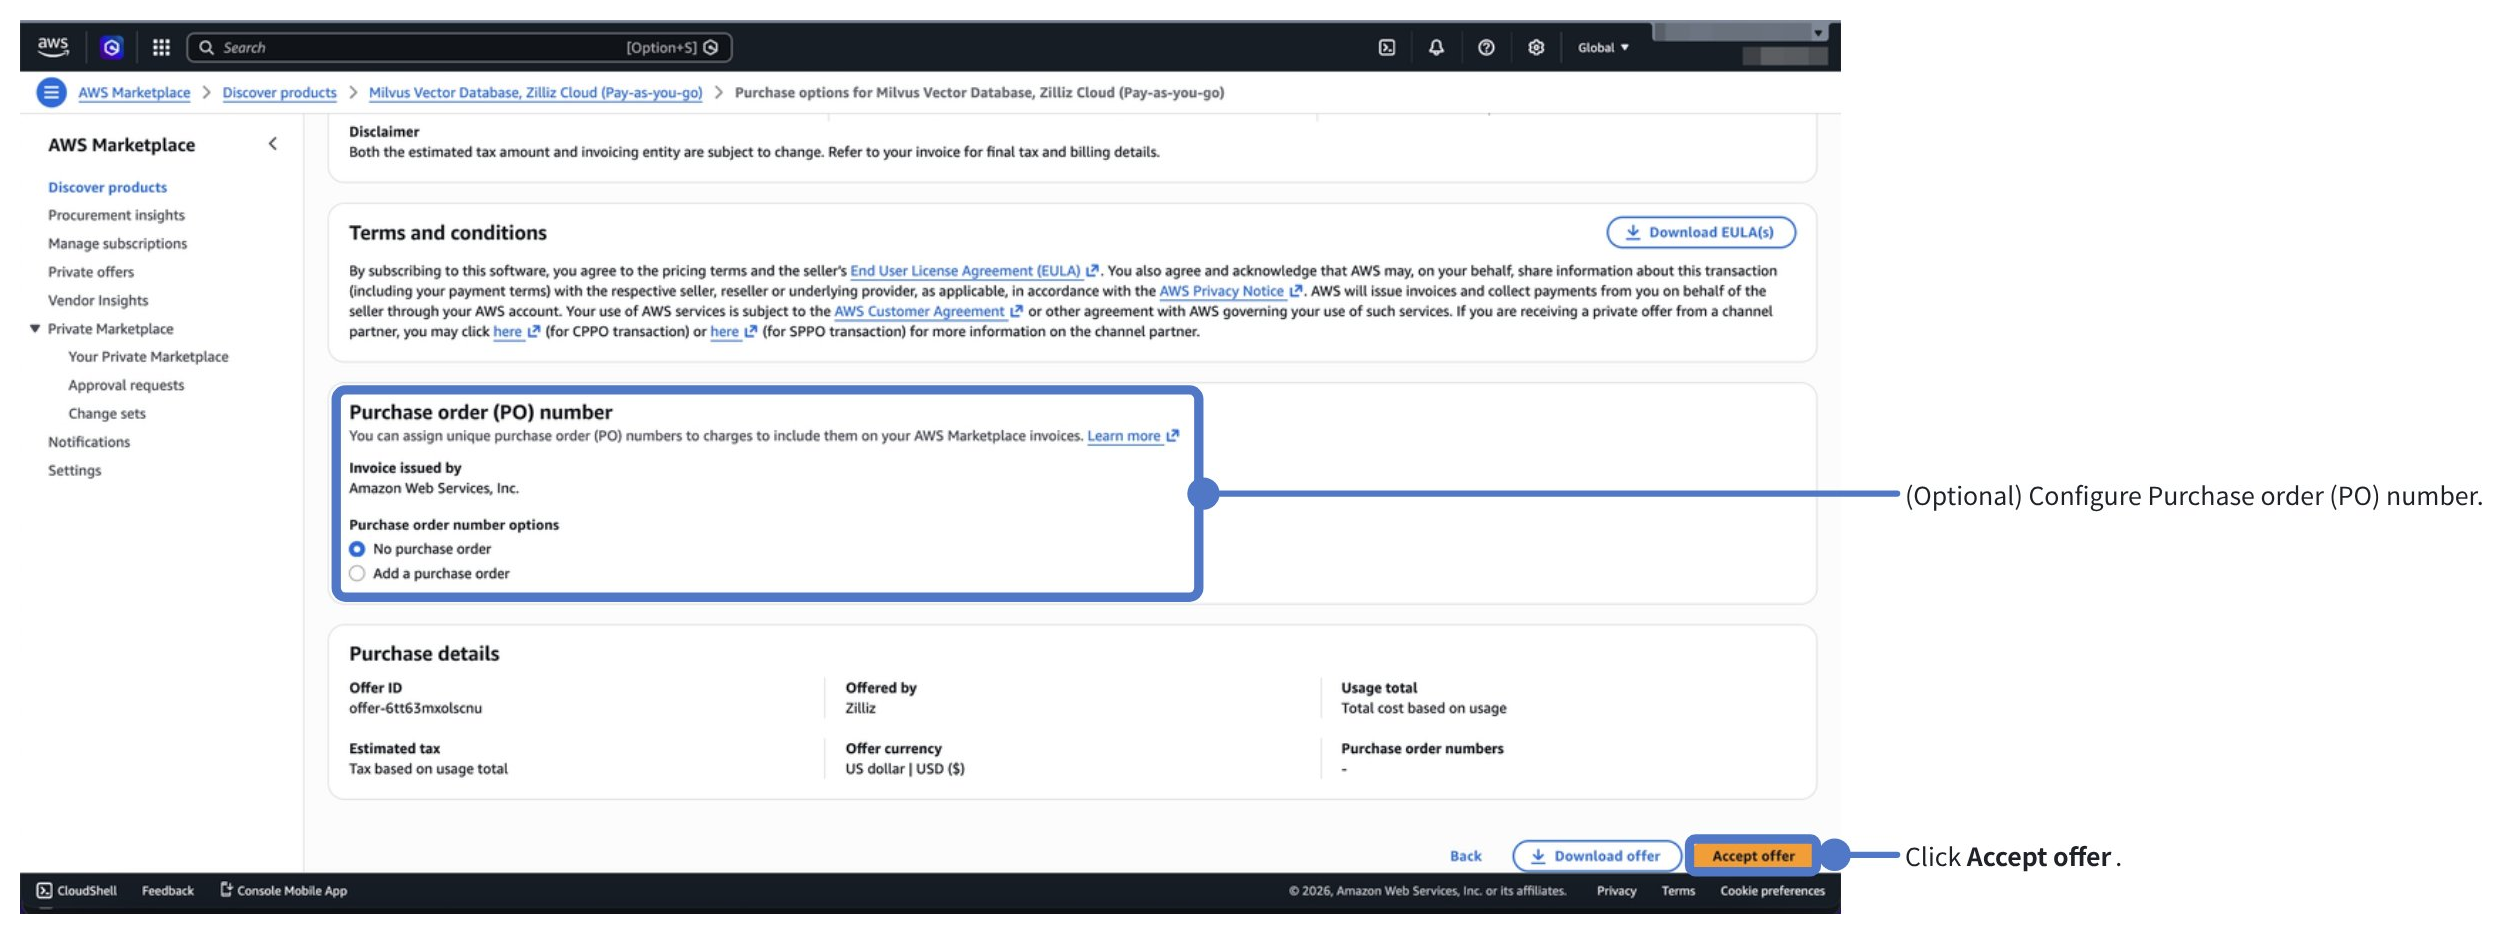Open the services grid menu
This screenshot has height=934, width=2502.
161,47
